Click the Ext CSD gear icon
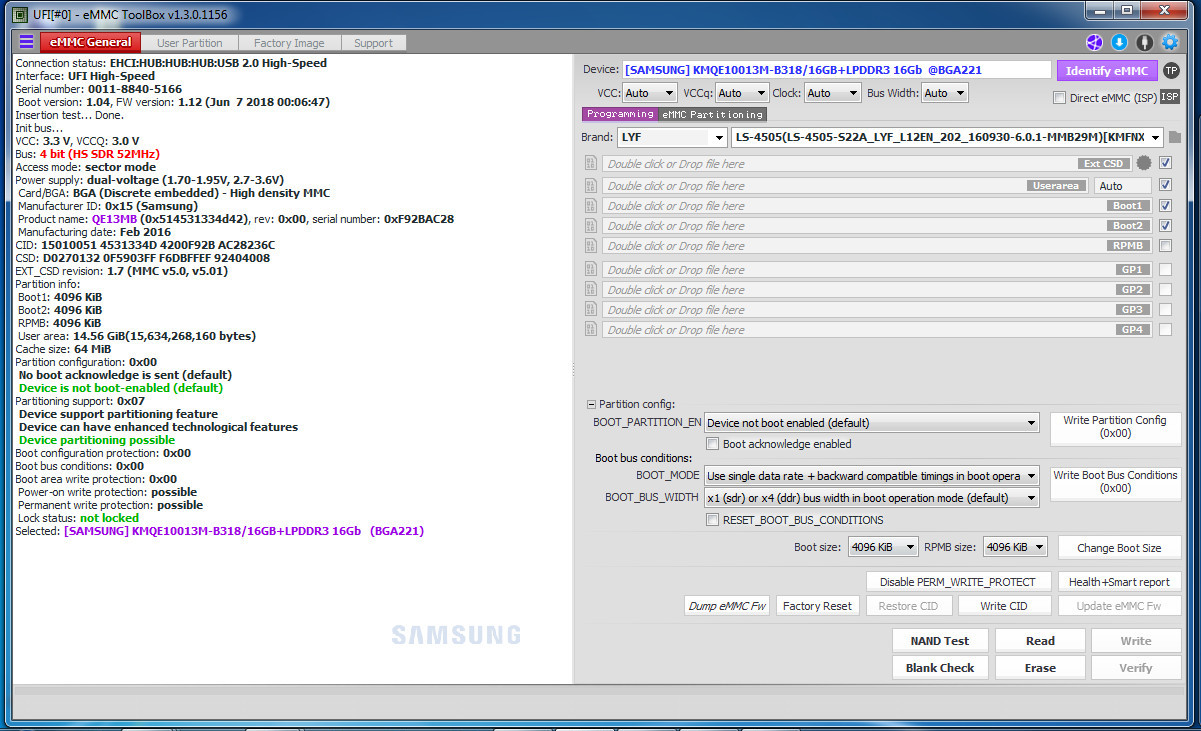This screenshot has width=1201, height=731. click(1143, 163)
